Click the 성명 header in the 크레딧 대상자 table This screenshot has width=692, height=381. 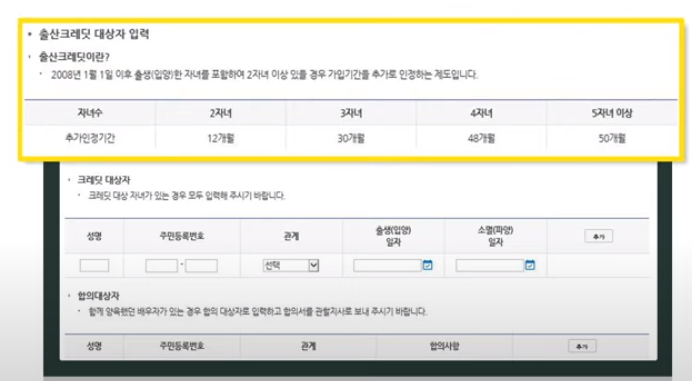(x=94, y=236)
